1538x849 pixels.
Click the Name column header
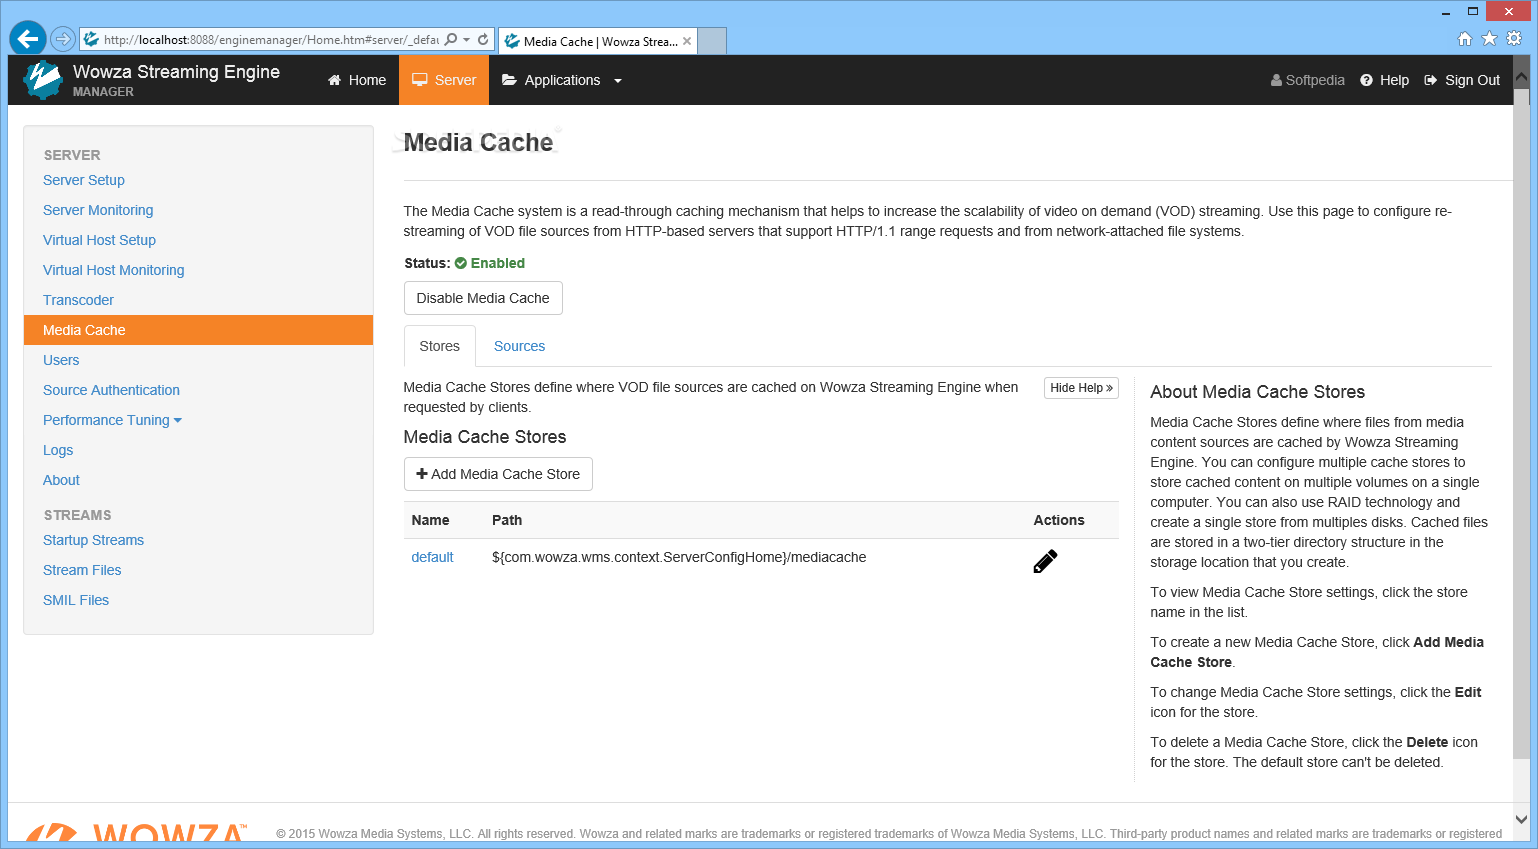tap(430, 520)
